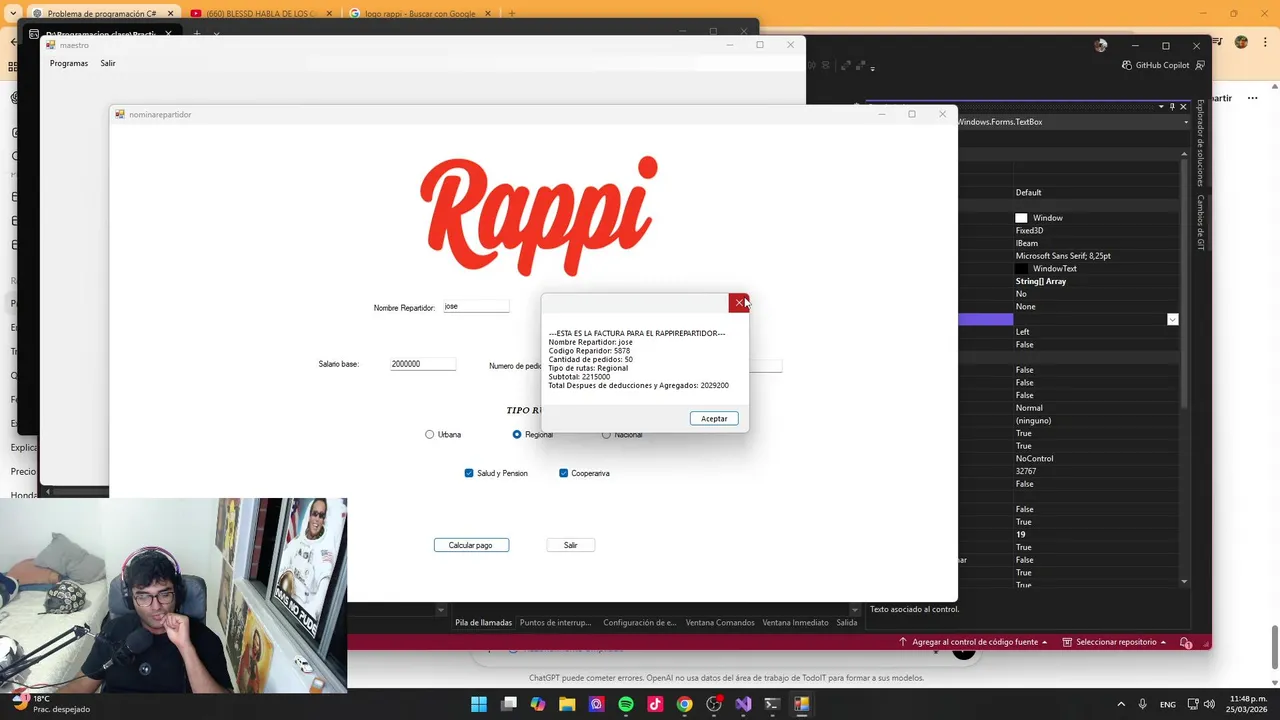Open the Chrome three-dot menu
Image resolution: width=1280 pixels, height=720 pixels.
(1264, 42)
